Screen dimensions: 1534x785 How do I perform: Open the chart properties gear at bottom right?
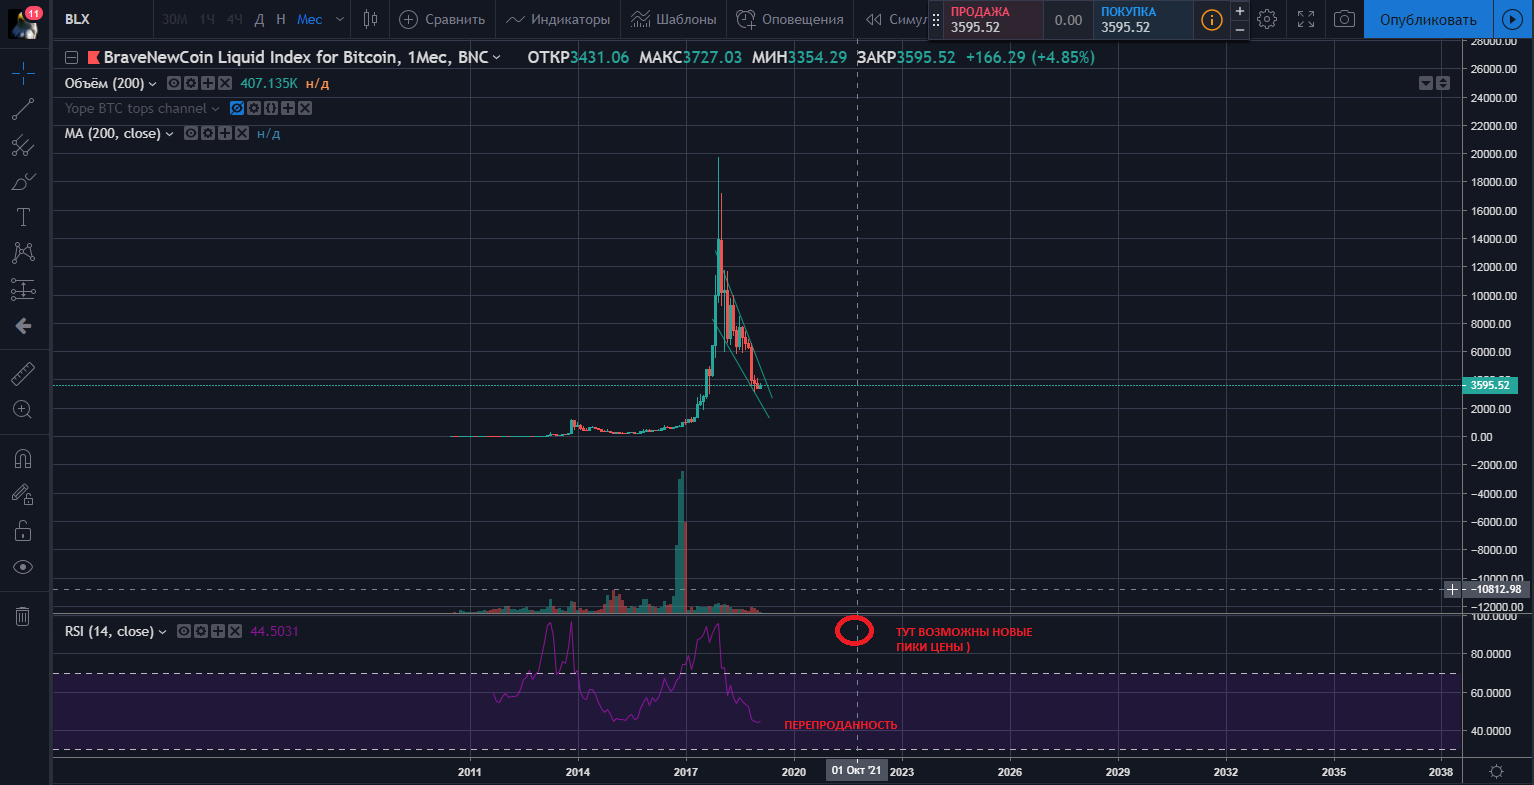[1497, 771]
